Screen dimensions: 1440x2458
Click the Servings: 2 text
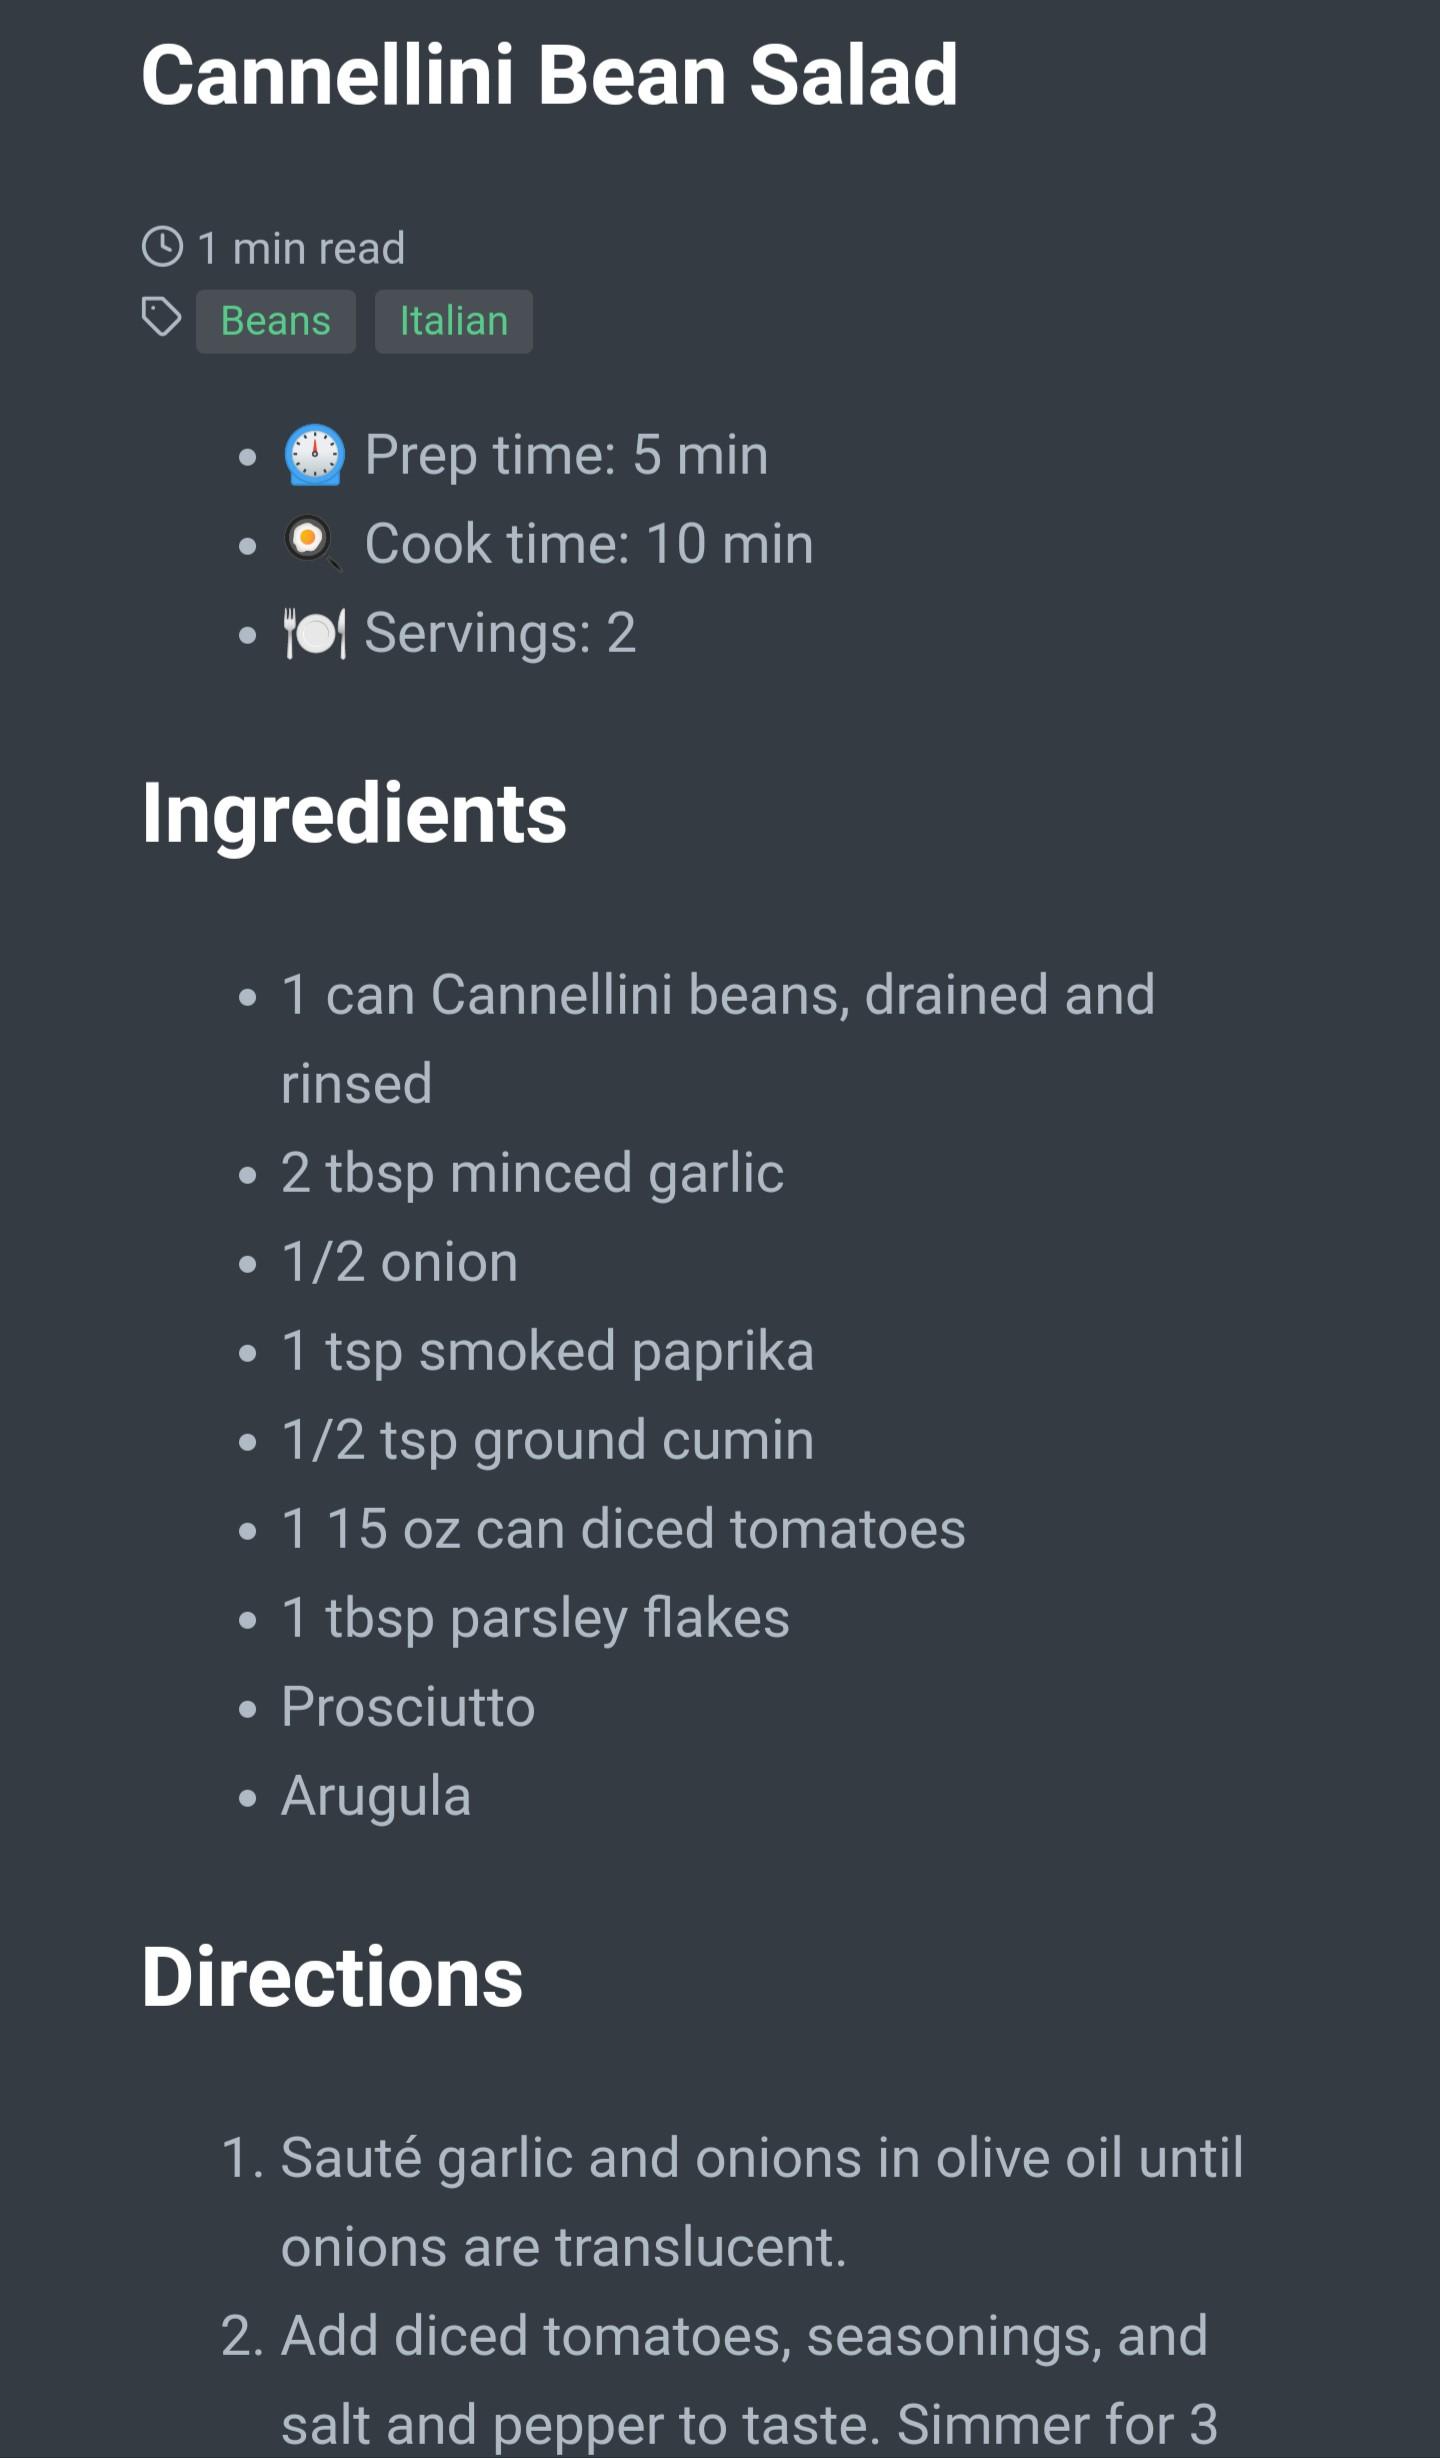[x=500, y=633]
